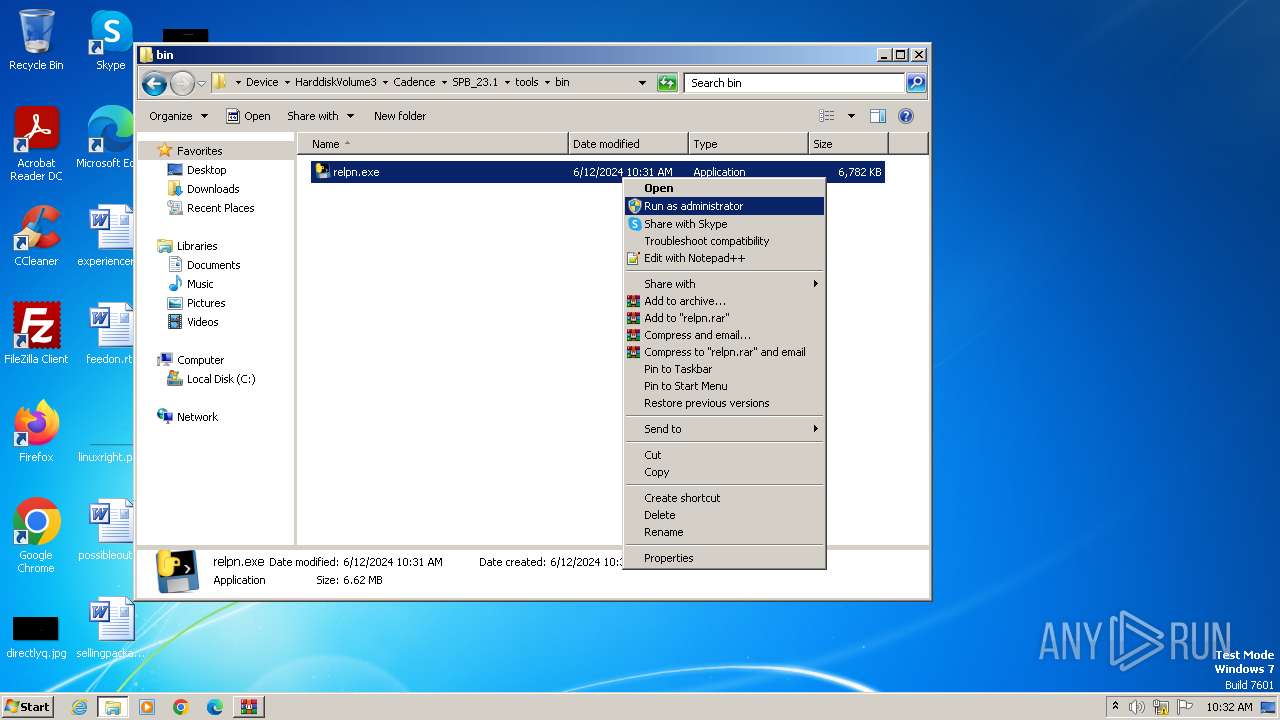Show hidden tray icons arrow
Viewport: 1280px width, 720px height.
coord(1116,707)
